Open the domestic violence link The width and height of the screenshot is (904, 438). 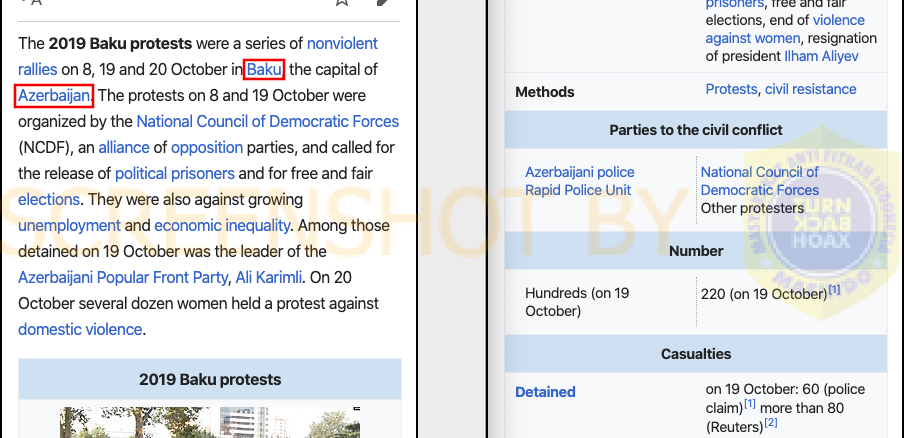(x=80, y=330)
